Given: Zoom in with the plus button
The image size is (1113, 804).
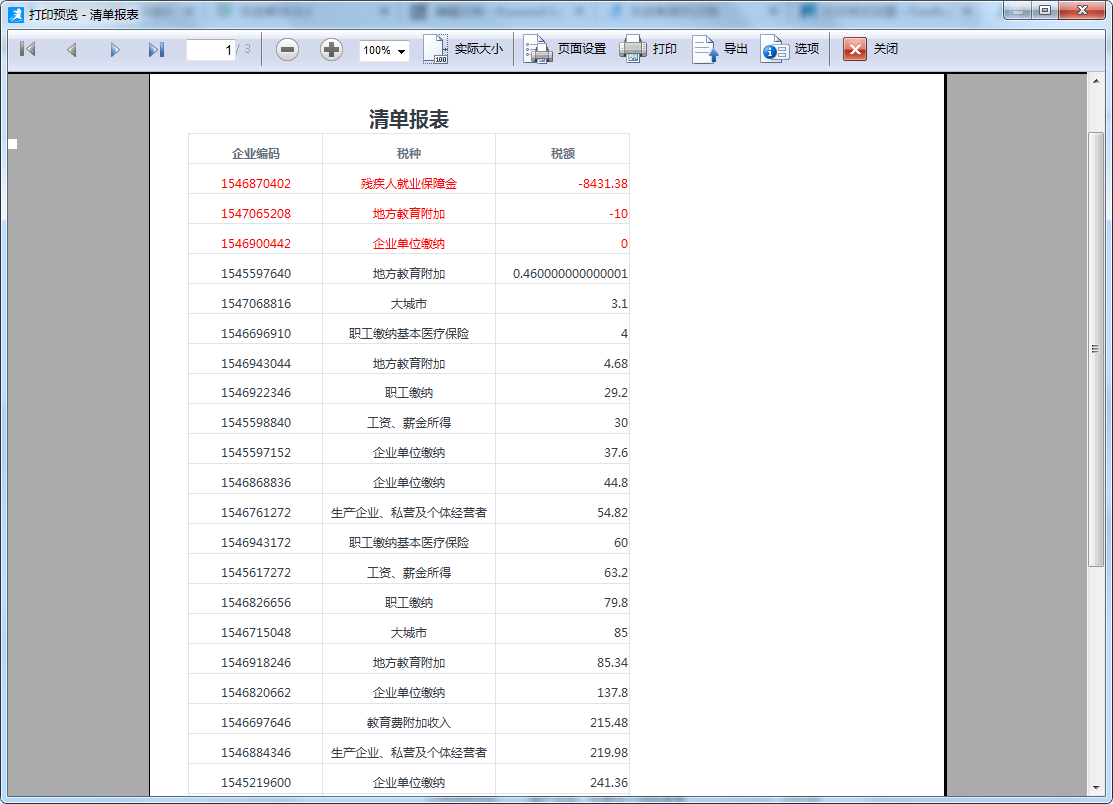Looking at the screenshot, I should point(331,49).
